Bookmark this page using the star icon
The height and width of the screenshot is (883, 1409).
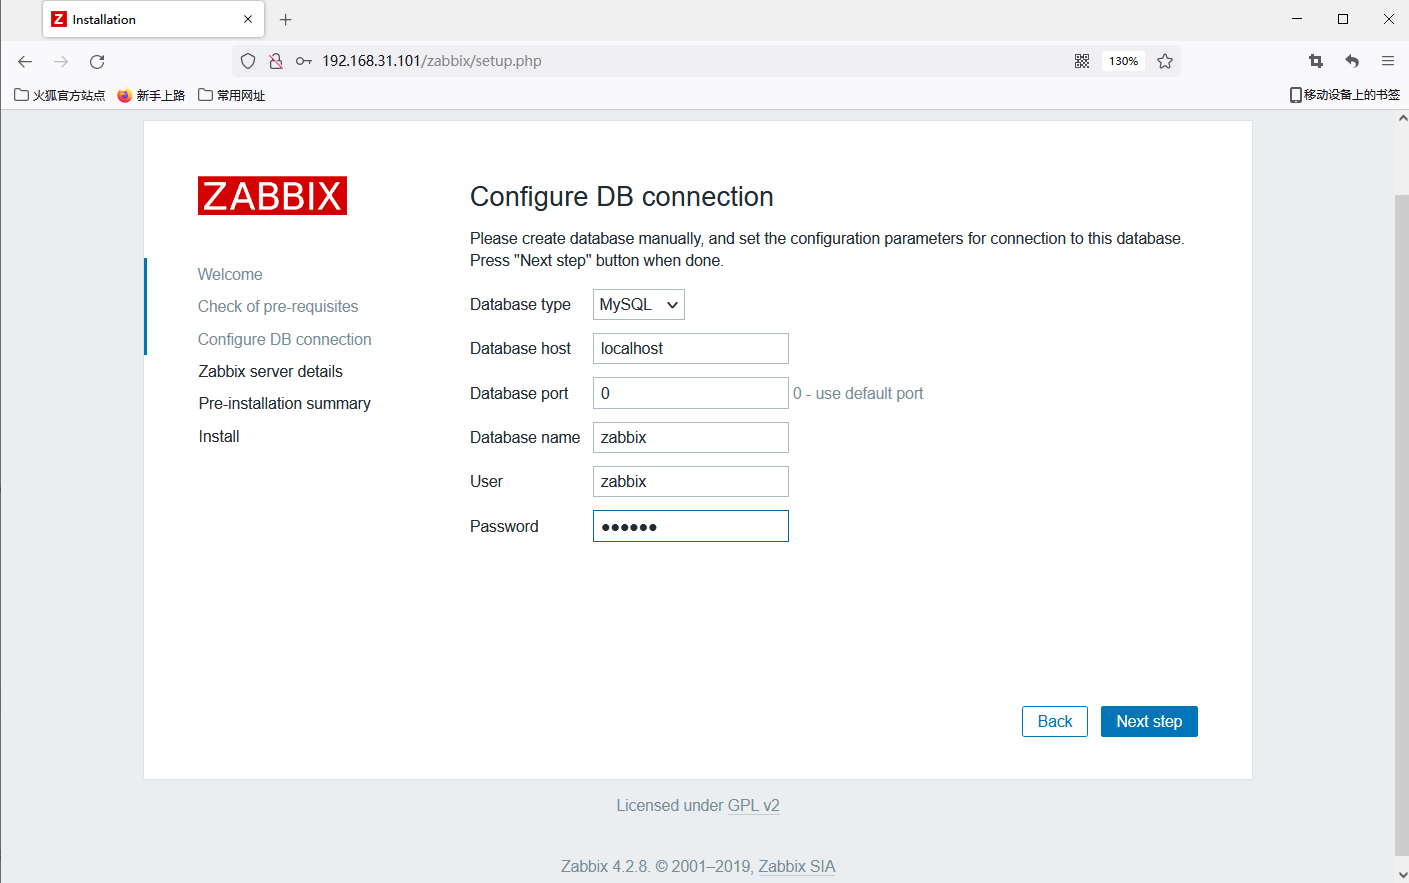(x=1164, y=60)
